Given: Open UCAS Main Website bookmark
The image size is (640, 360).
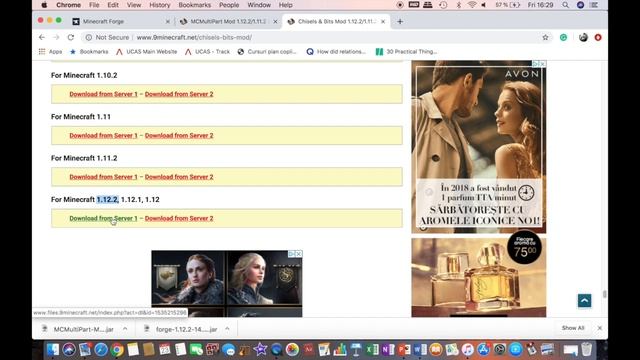Looking at the screenshot, I should pyautogui.click(x=147, y=51).
